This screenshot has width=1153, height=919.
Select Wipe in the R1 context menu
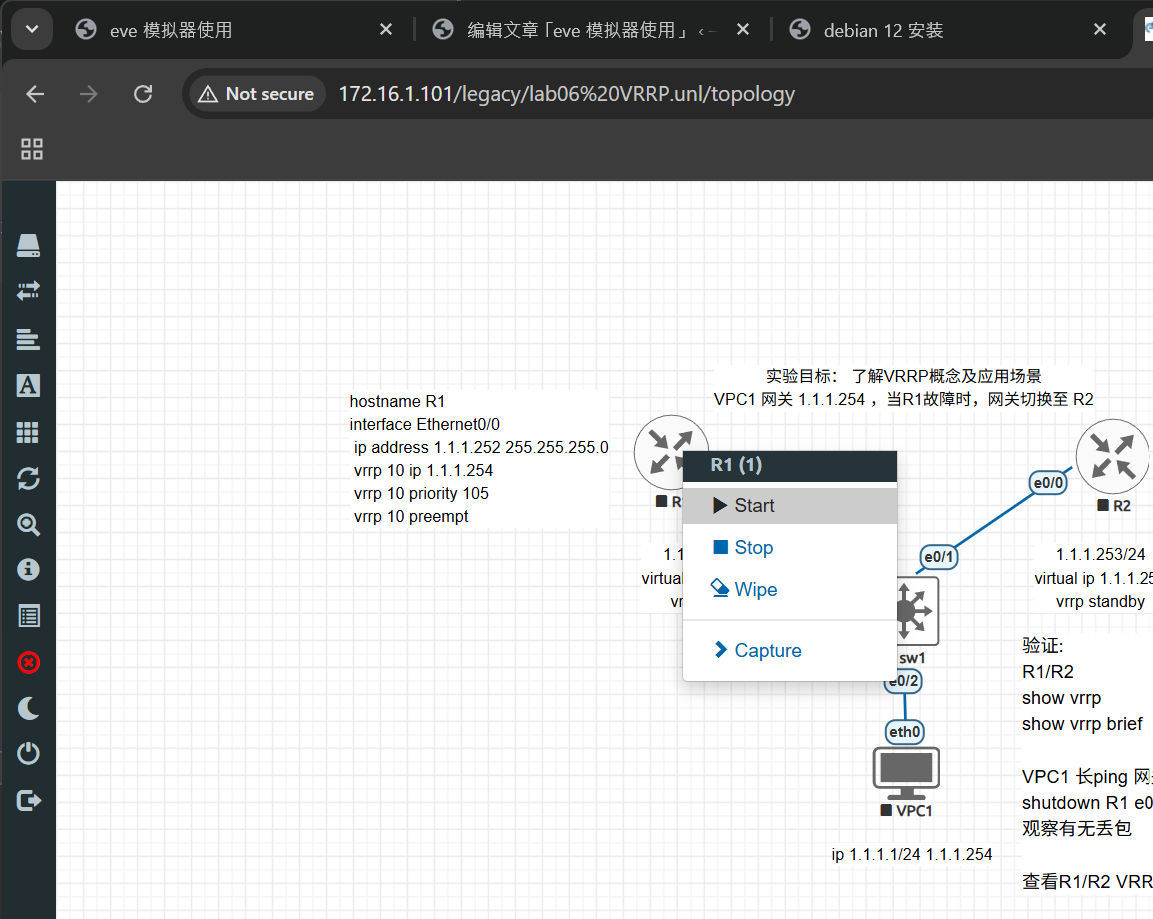click(x=754, y=590)
